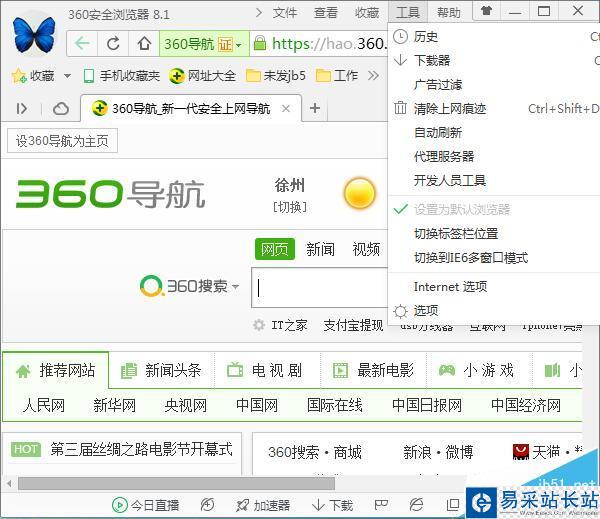
Task: Click the IE engine icon in status bar
Action: click(416, 505)
